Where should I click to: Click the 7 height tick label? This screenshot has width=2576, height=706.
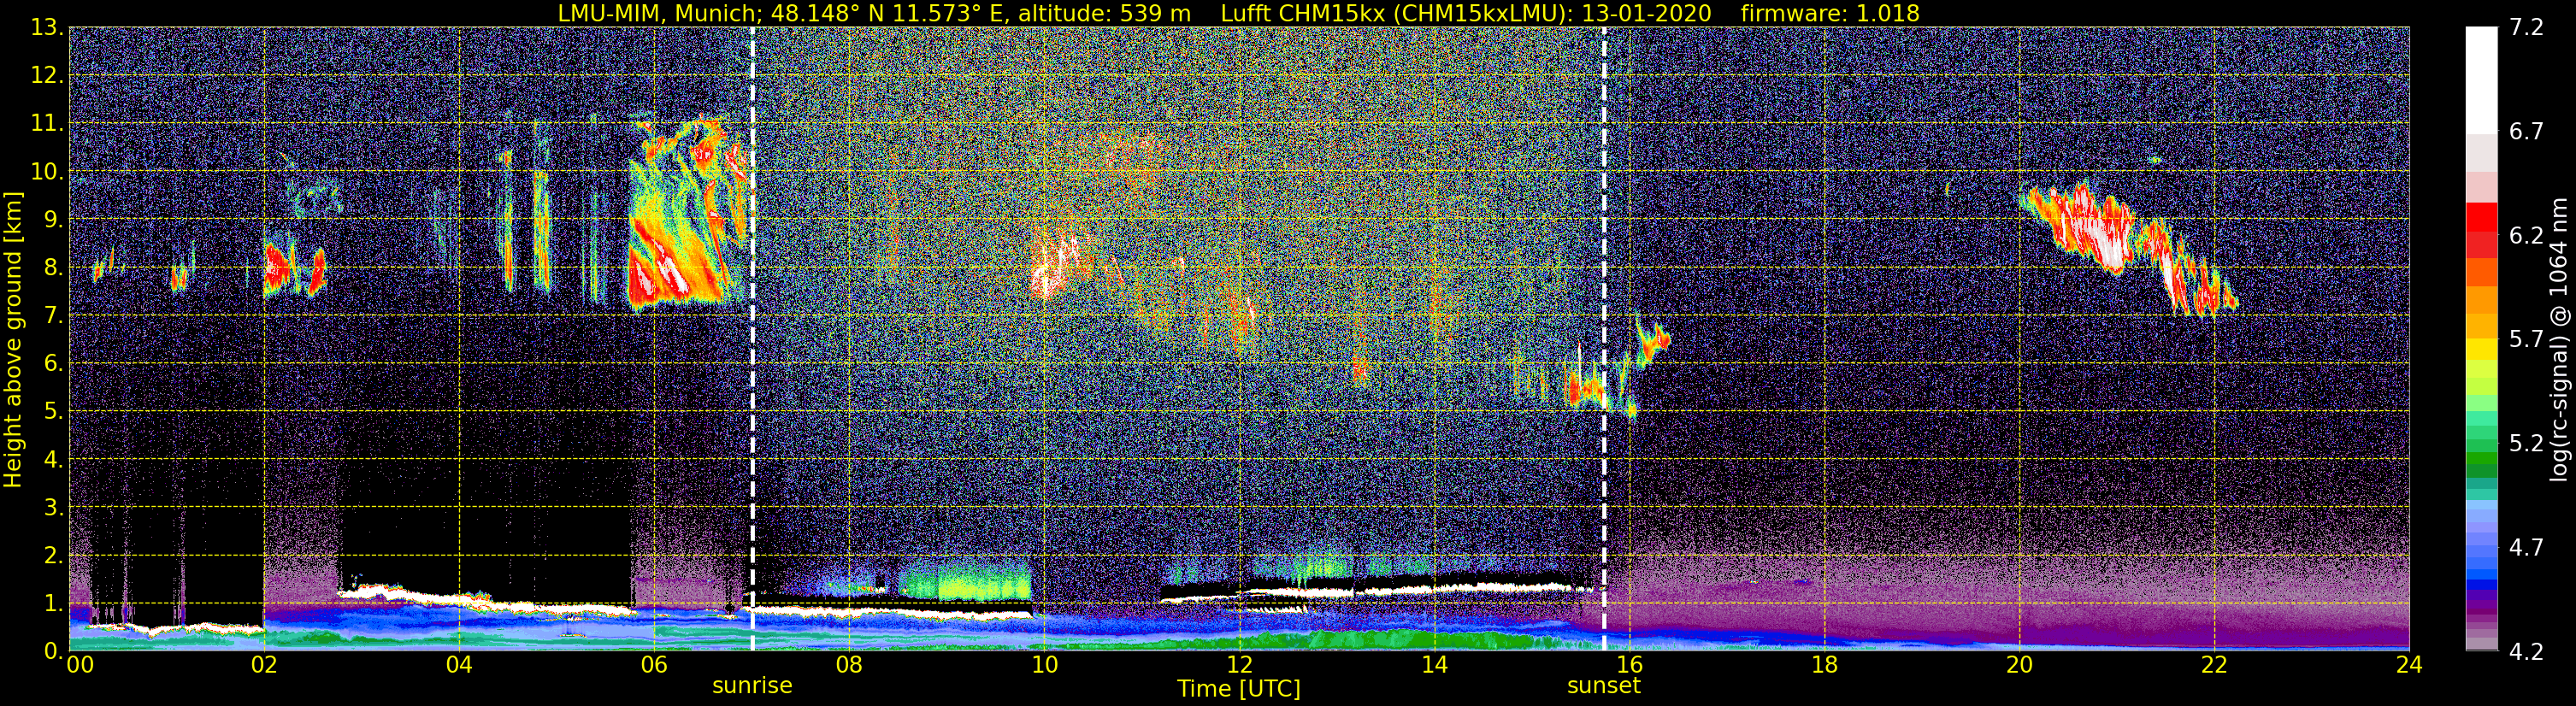coord(52,316)
